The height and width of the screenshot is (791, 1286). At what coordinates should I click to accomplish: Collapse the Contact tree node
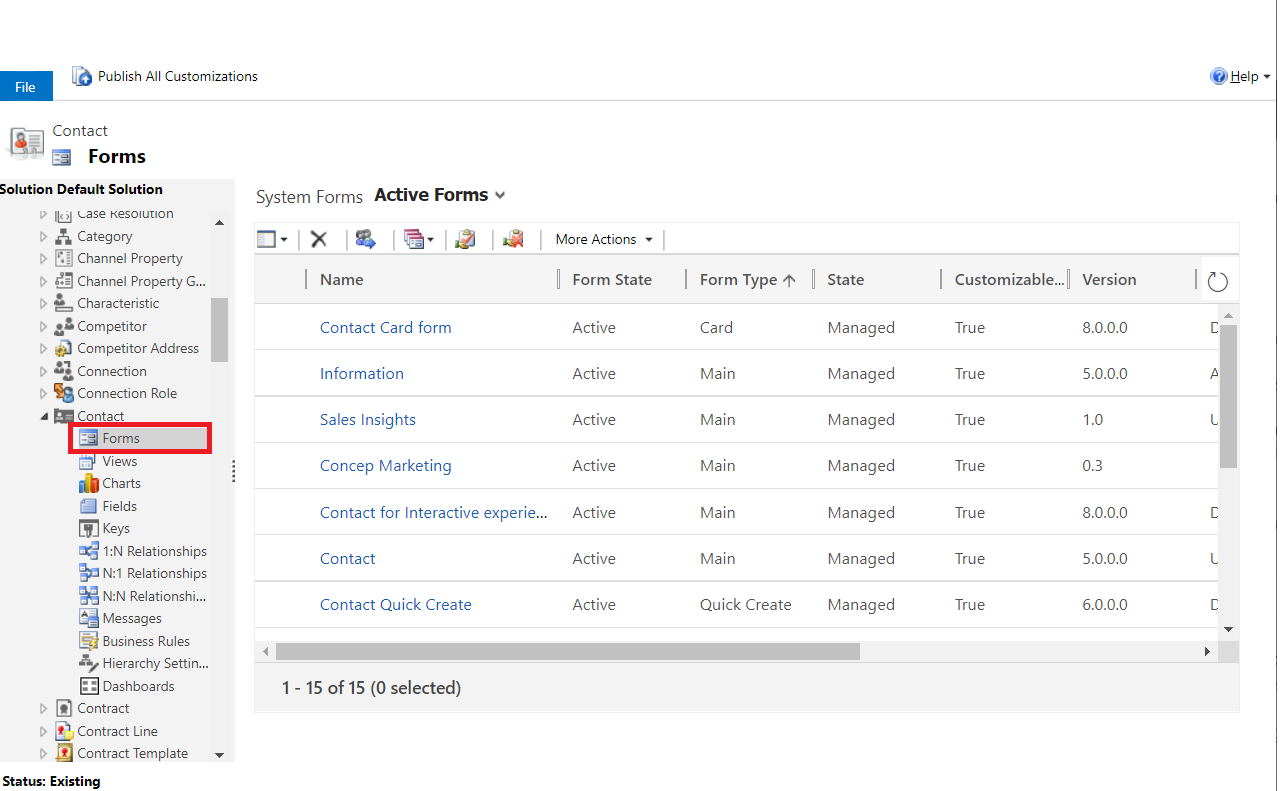[x=43, y=416]
